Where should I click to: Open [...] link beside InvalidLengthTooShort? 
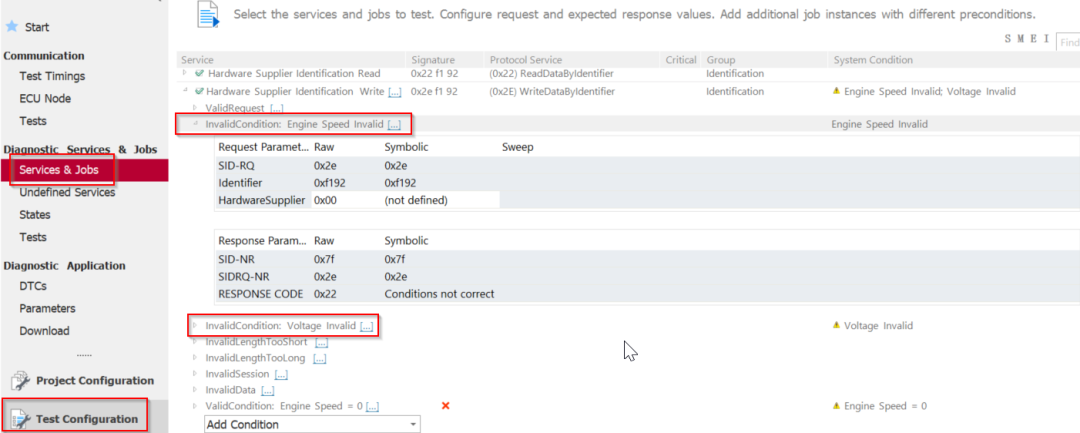[322, 342]
